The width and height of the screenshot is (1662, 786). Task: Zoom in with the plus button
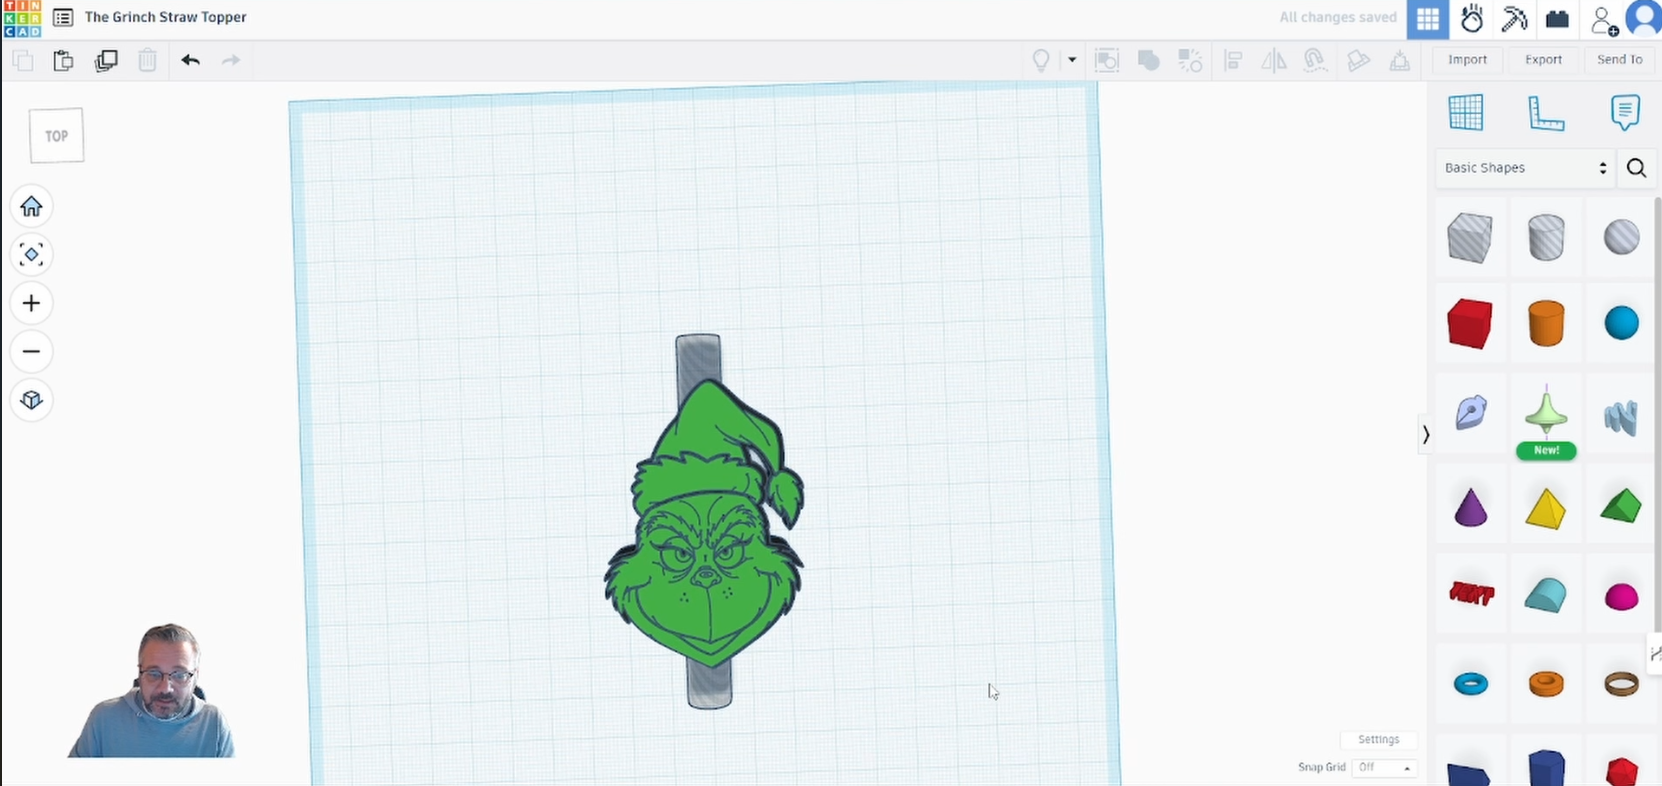click(x=31, y=303)
